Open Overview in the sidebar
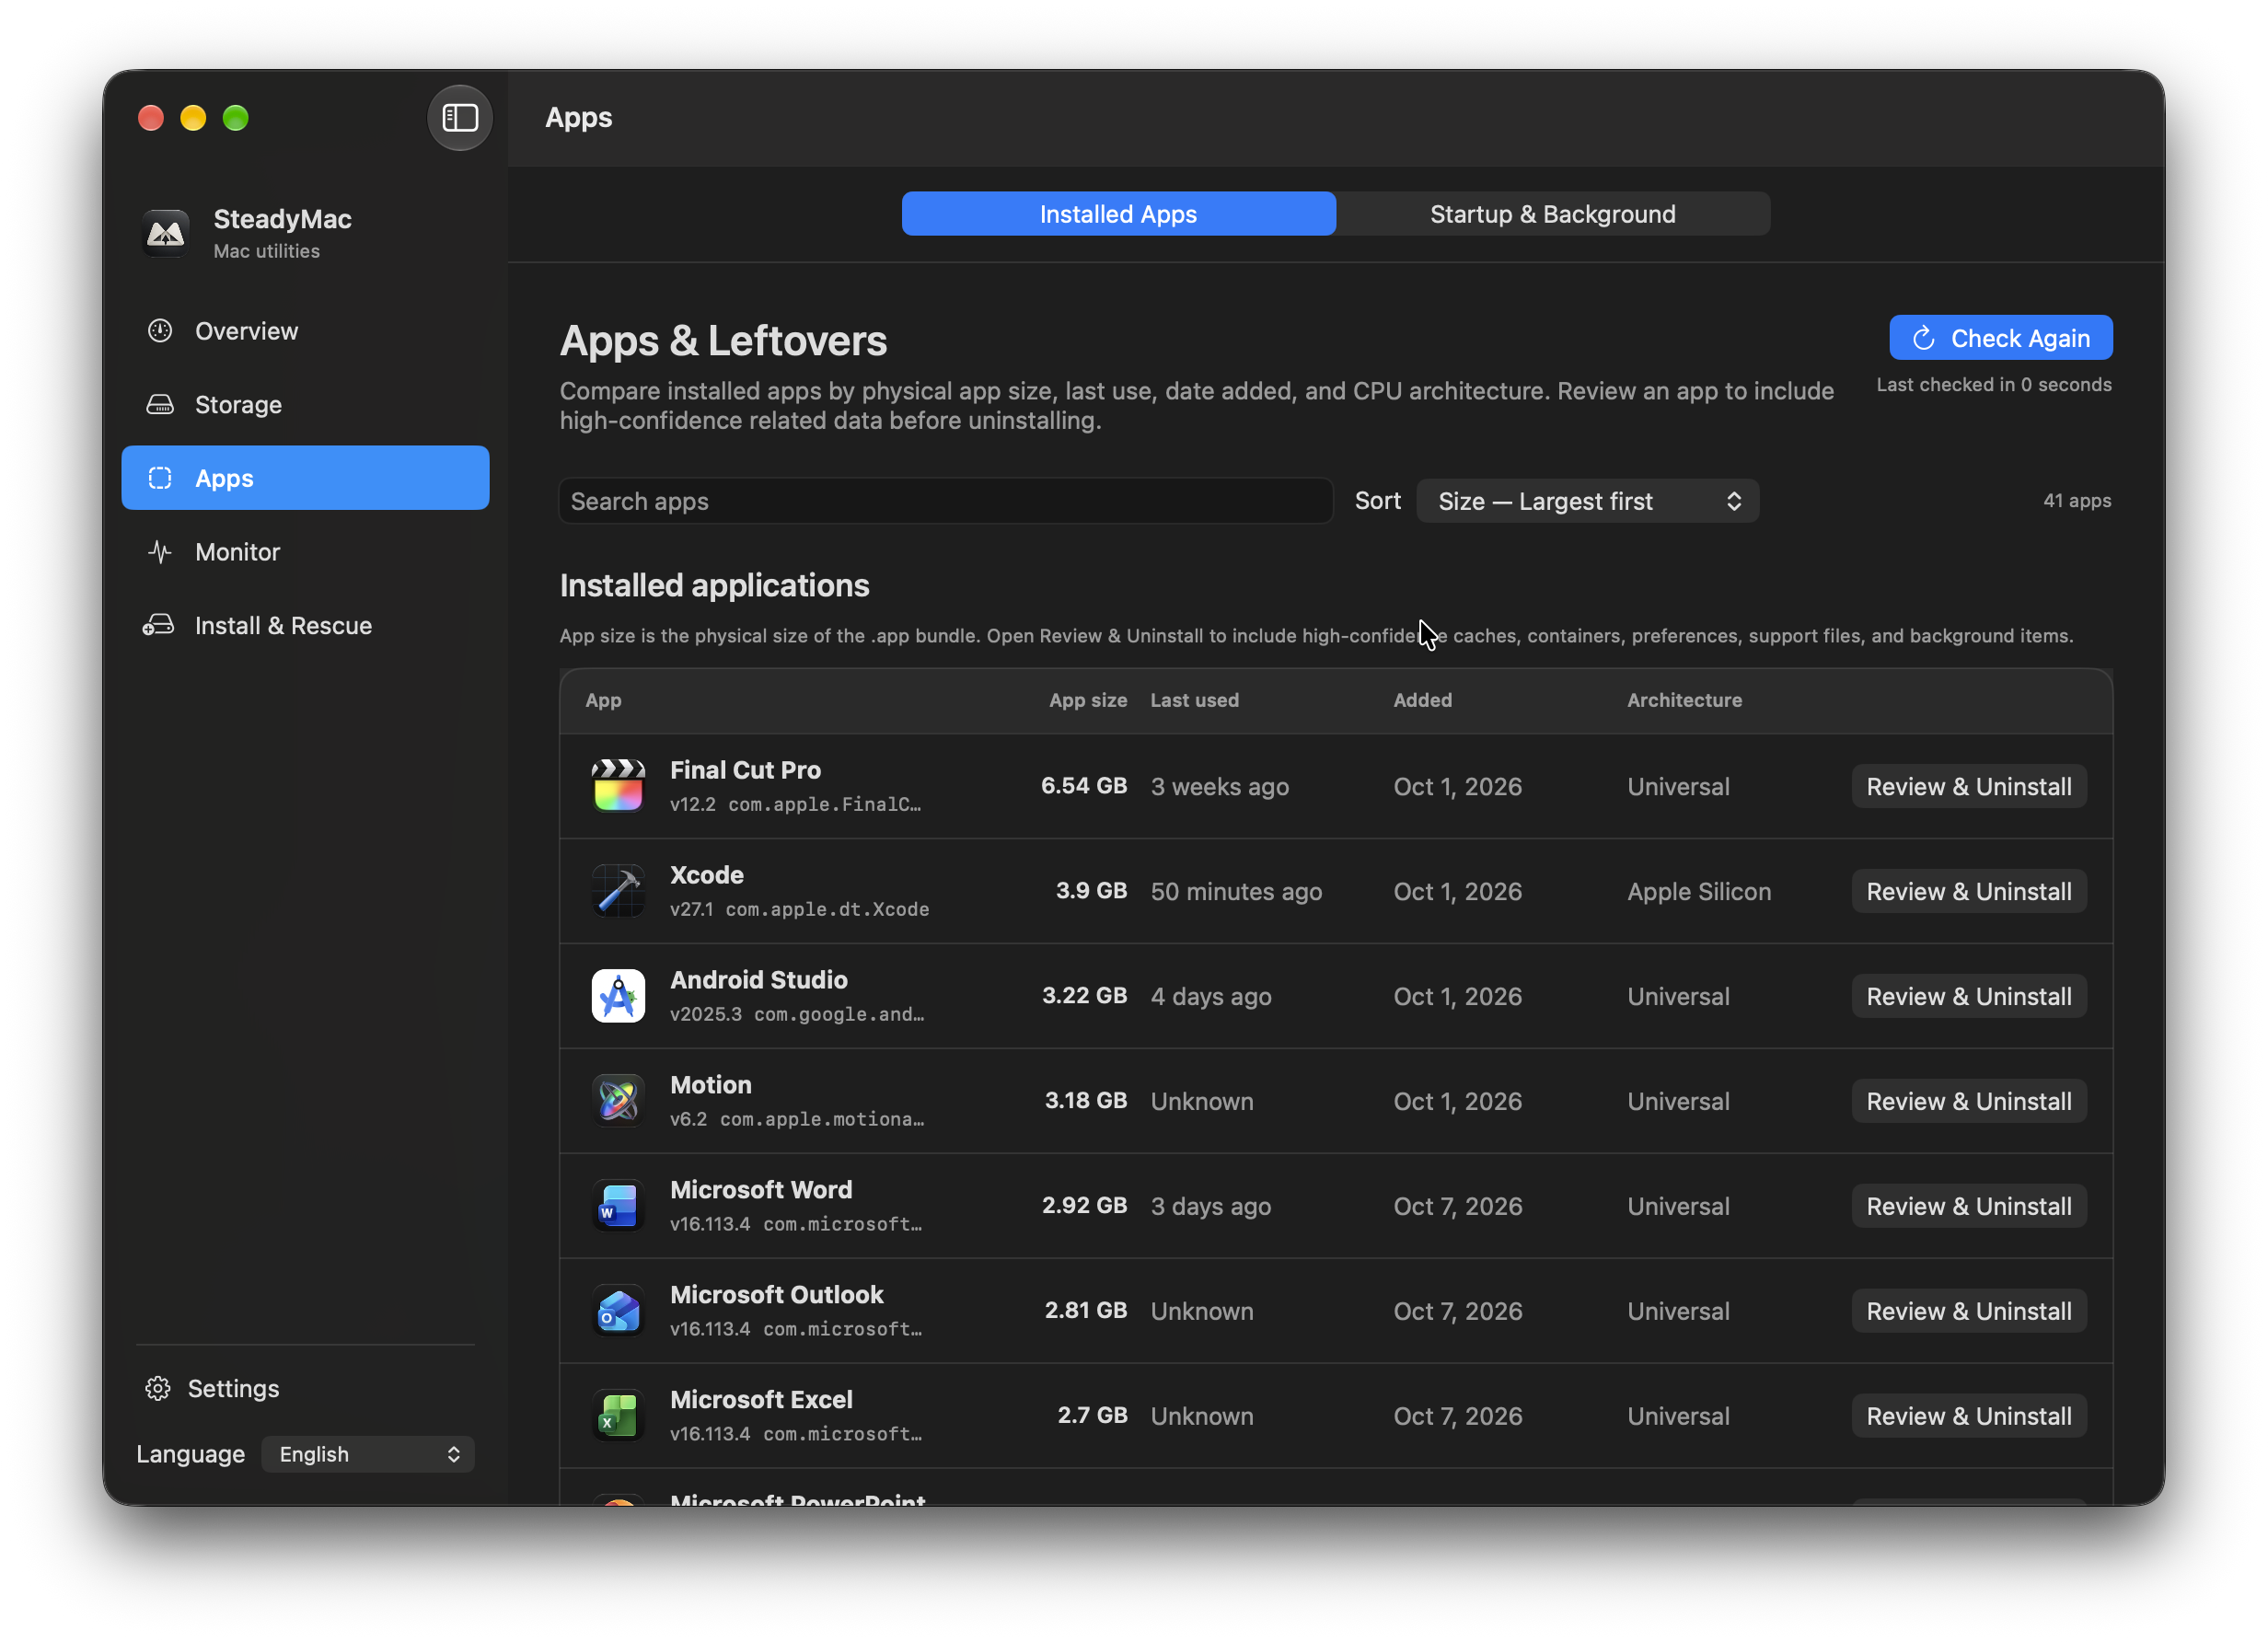Viewport: 2268px width, 1642px height. tap(305, 331)
